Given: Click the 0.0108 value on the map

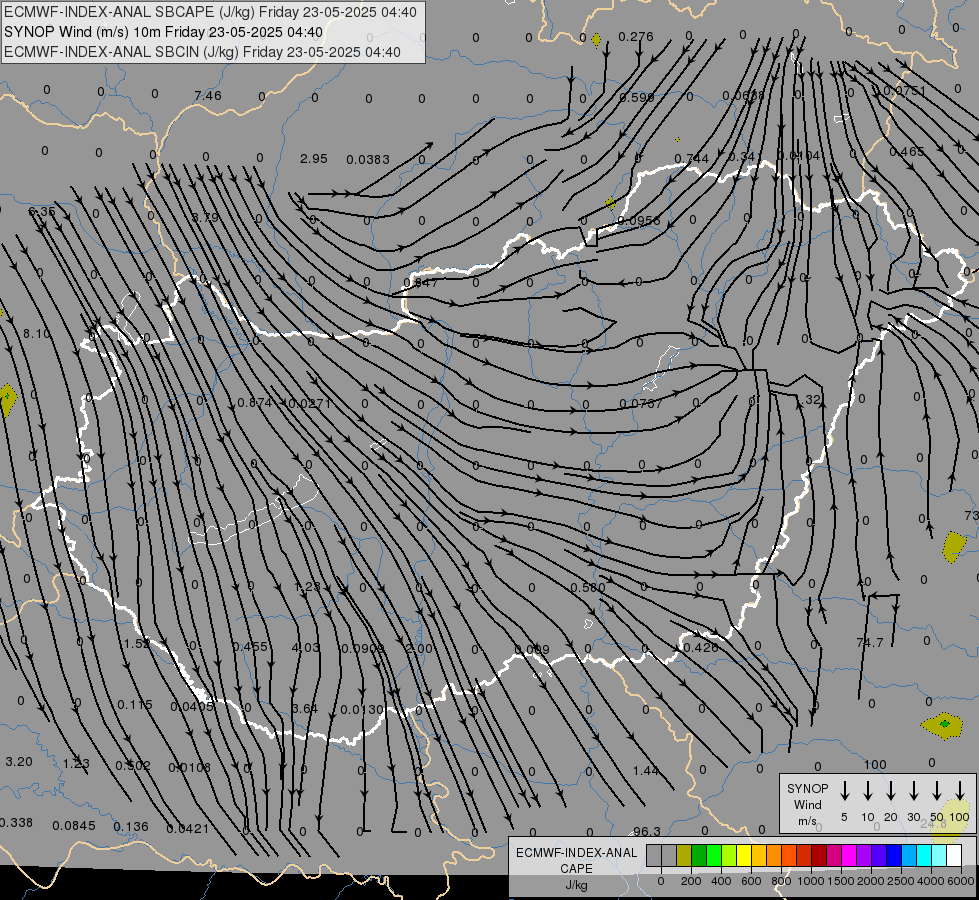Looking at the screenshot, I should click(190, 768).
